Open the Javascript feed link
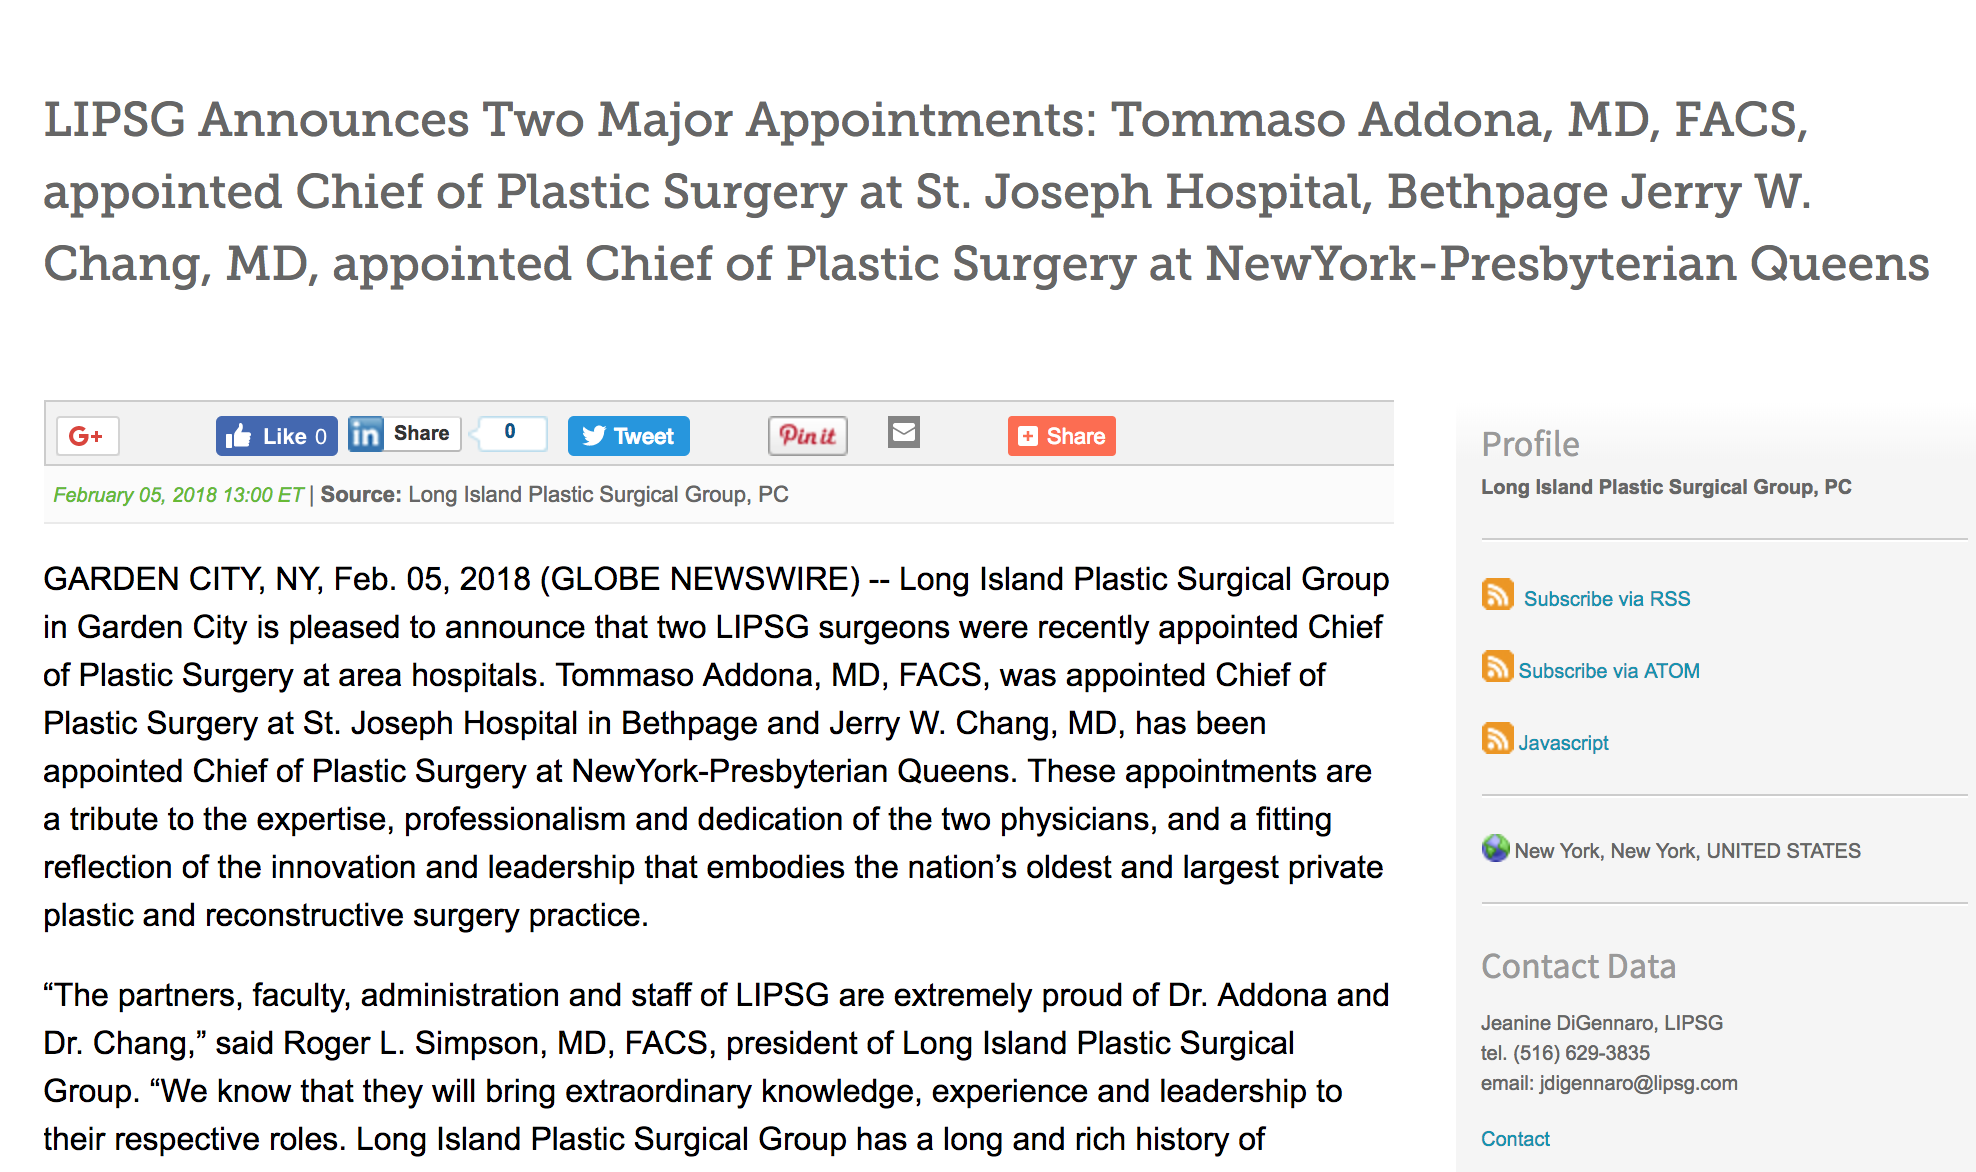The width and height of the screenshot is (1976, 1172). point(1563,743)
